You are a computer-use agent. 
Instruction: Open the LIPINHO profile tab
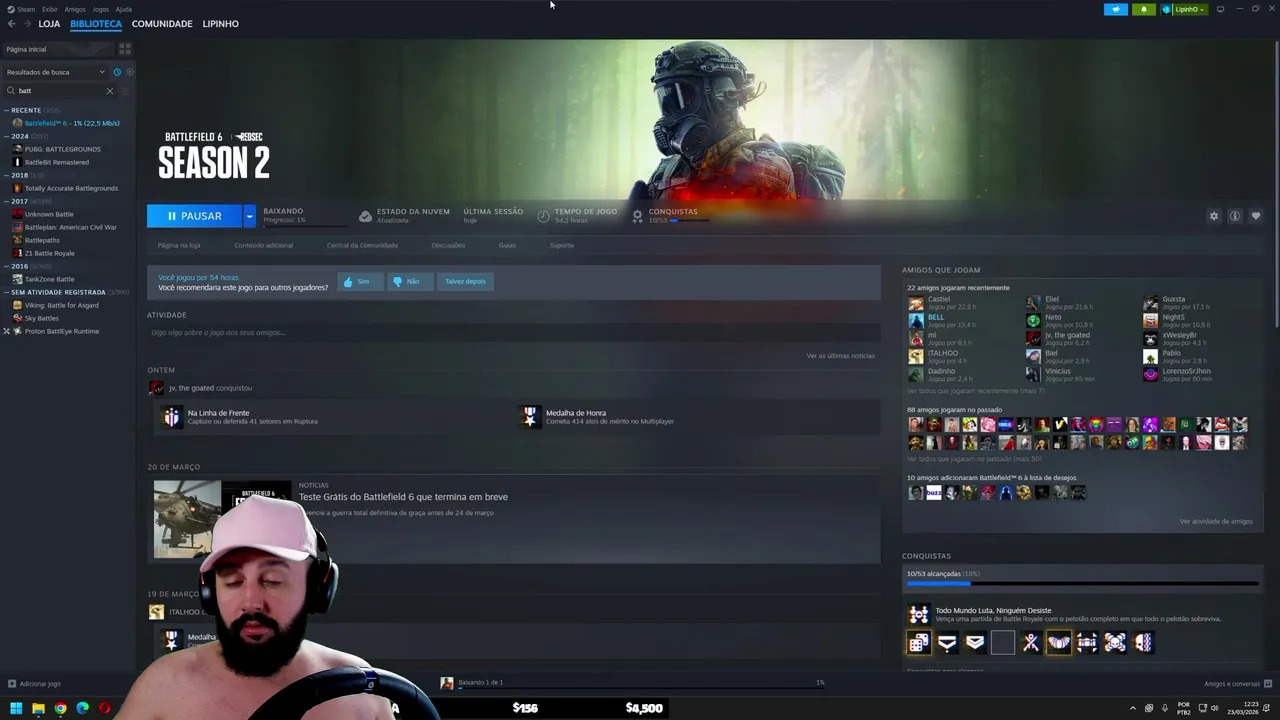(x=220, y=24)
